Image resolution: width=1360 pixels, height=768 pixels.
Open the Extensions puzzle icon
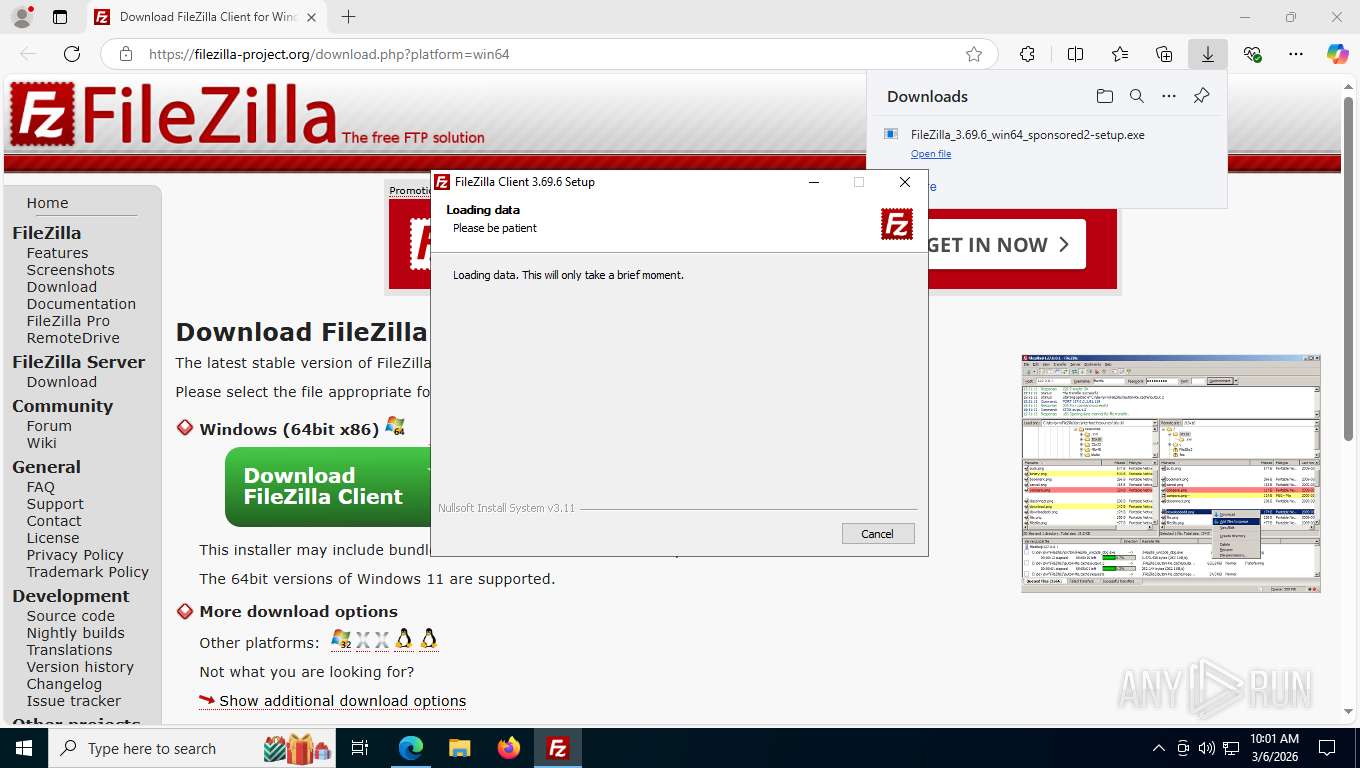(1027, 54)
